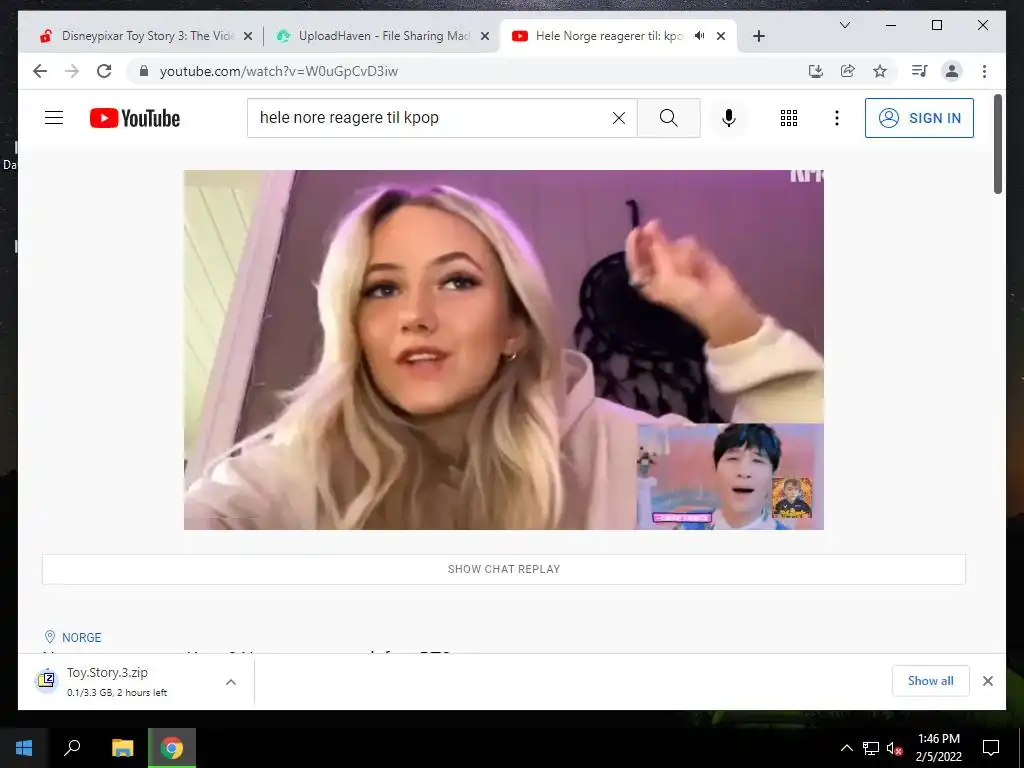Image resolution: width=1024 pixels, height=768 pixels.
Task: Navigate back in Chrome
Action: click(40, 71)
